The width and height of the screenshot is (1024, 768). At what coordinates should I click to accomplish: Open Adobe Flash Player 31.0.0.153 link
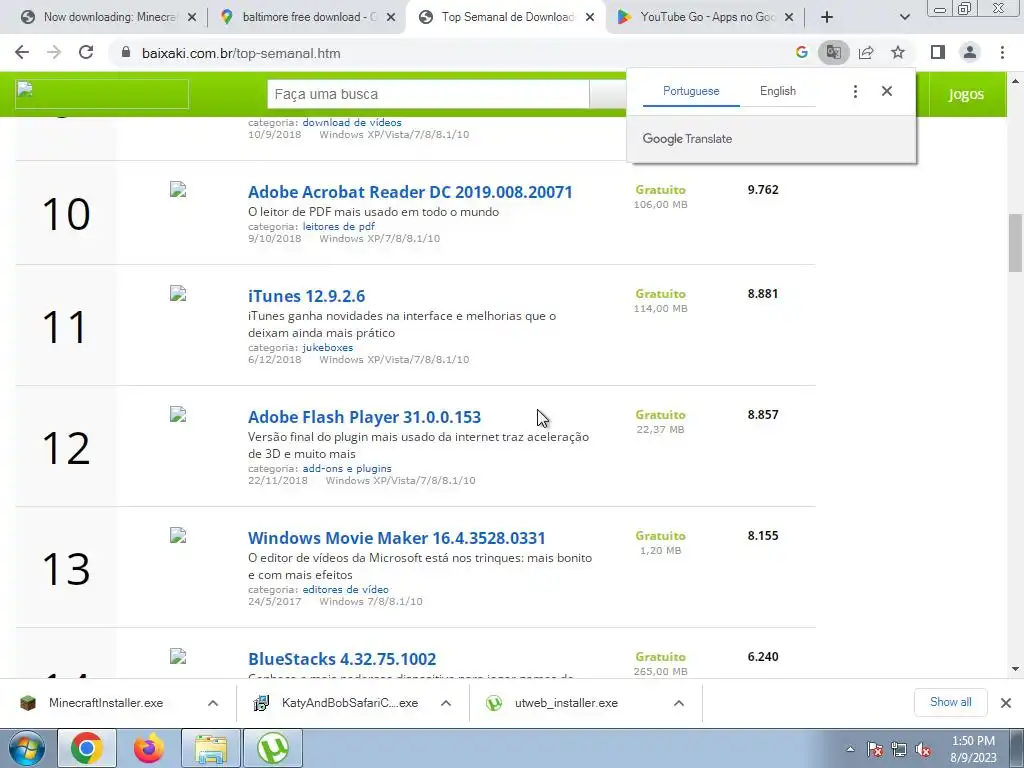click(x=364, y=417)
